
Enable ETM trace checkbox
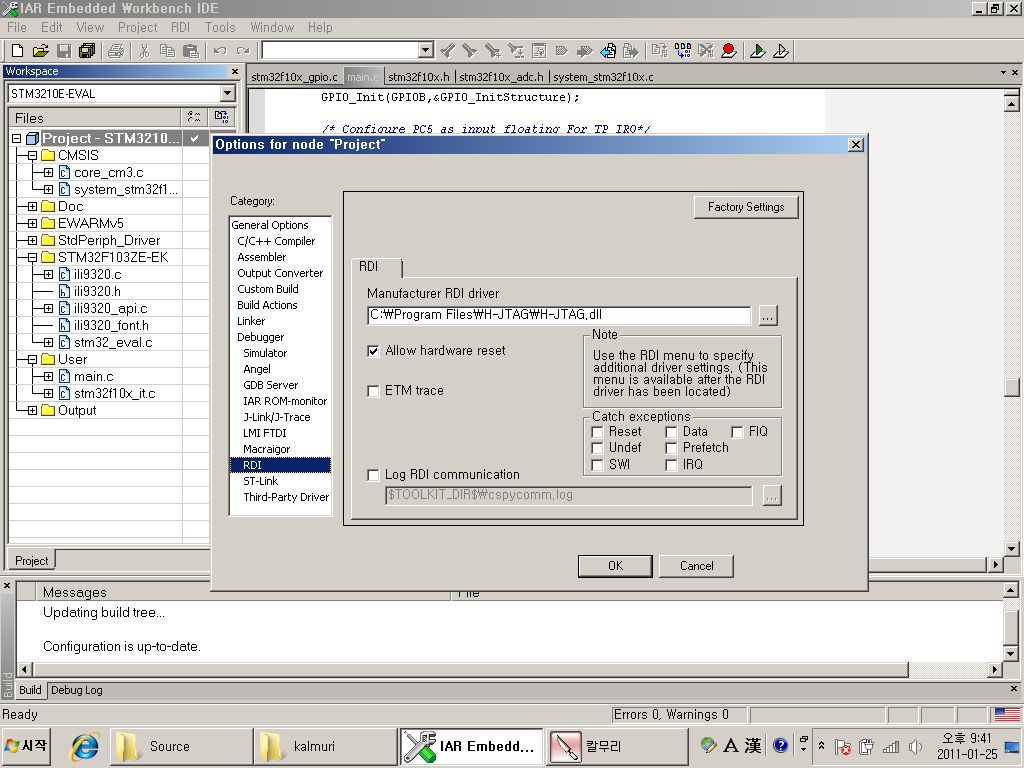(x=373, y=391)
